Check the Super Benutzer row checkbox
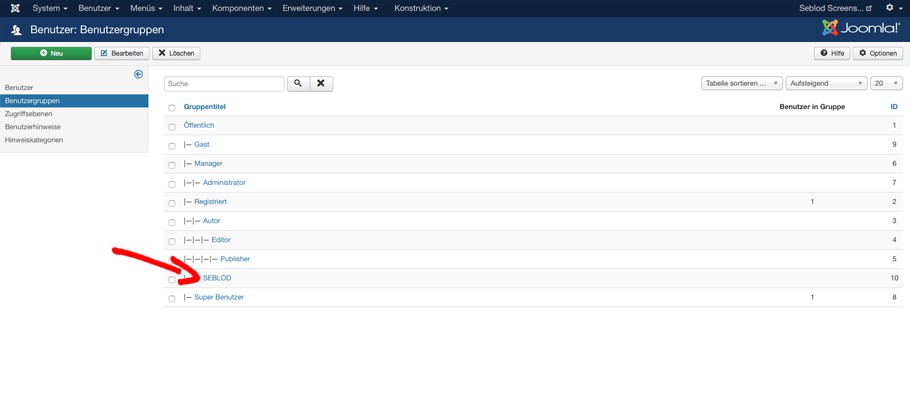Screen dimensions: 910x395 (x=172, y=299)
